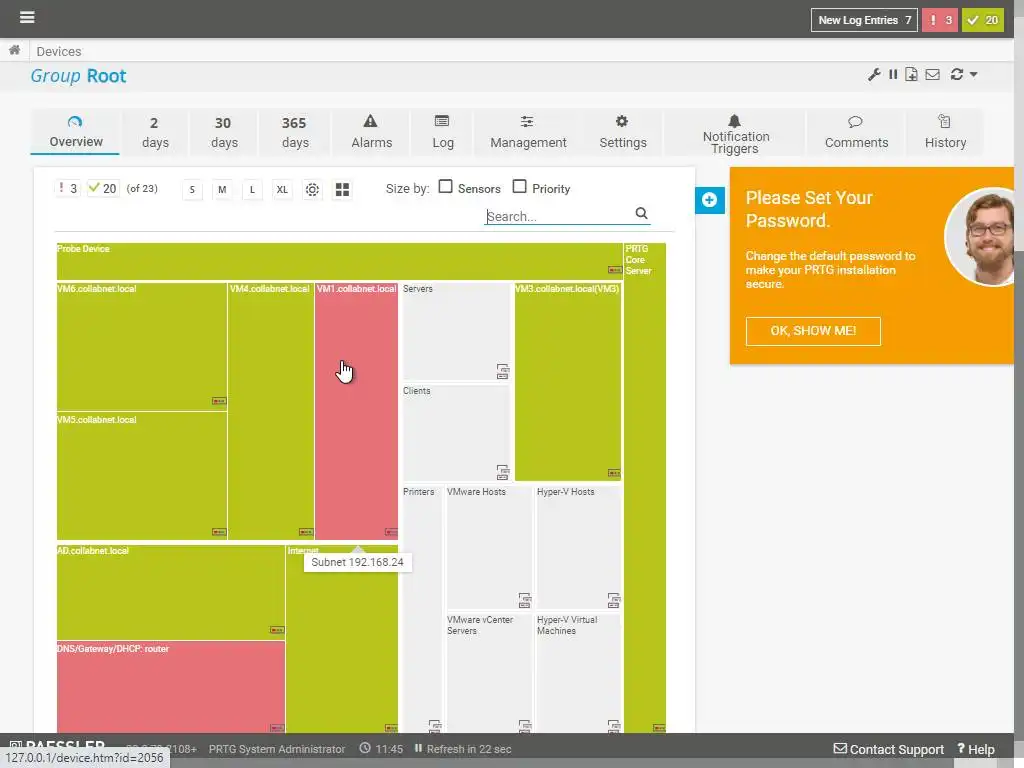Open the Settings tab
The height and width of the screenshot is (768, 1024).
point(622,133)
